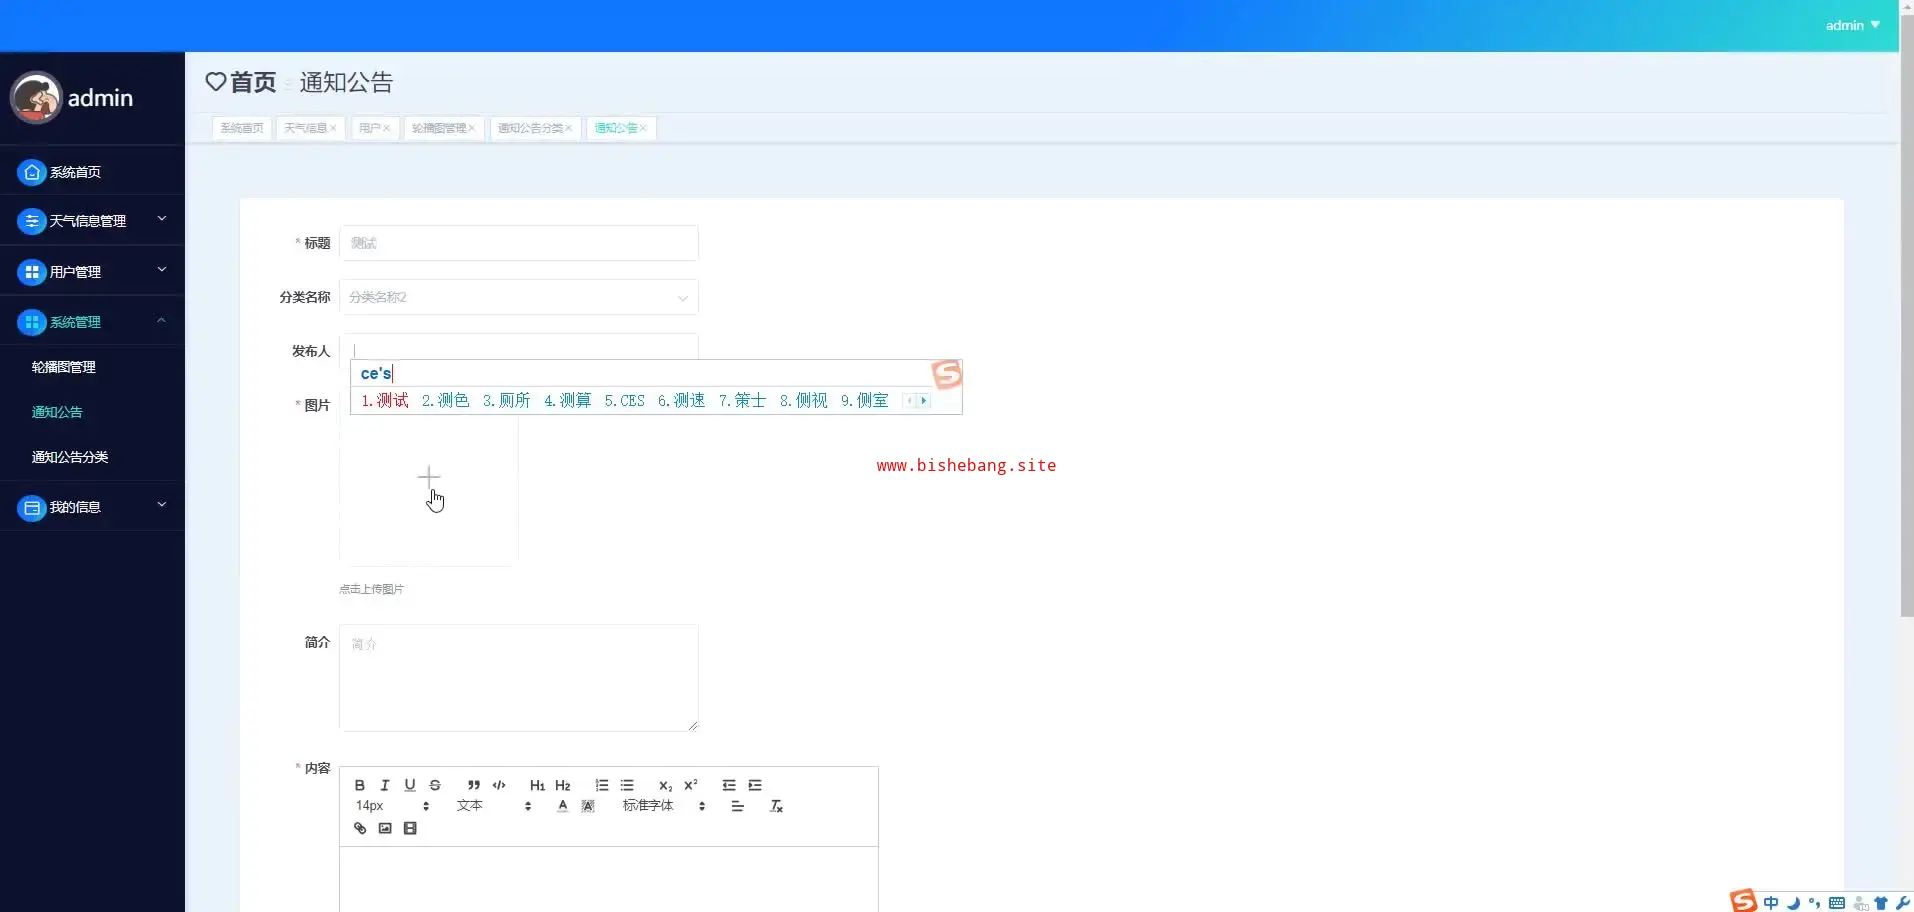Toggle strikethrough formatting in content editor
The width and height of the screenshot is (1914, 912).
pyautogui.click(x=435, y=785)
